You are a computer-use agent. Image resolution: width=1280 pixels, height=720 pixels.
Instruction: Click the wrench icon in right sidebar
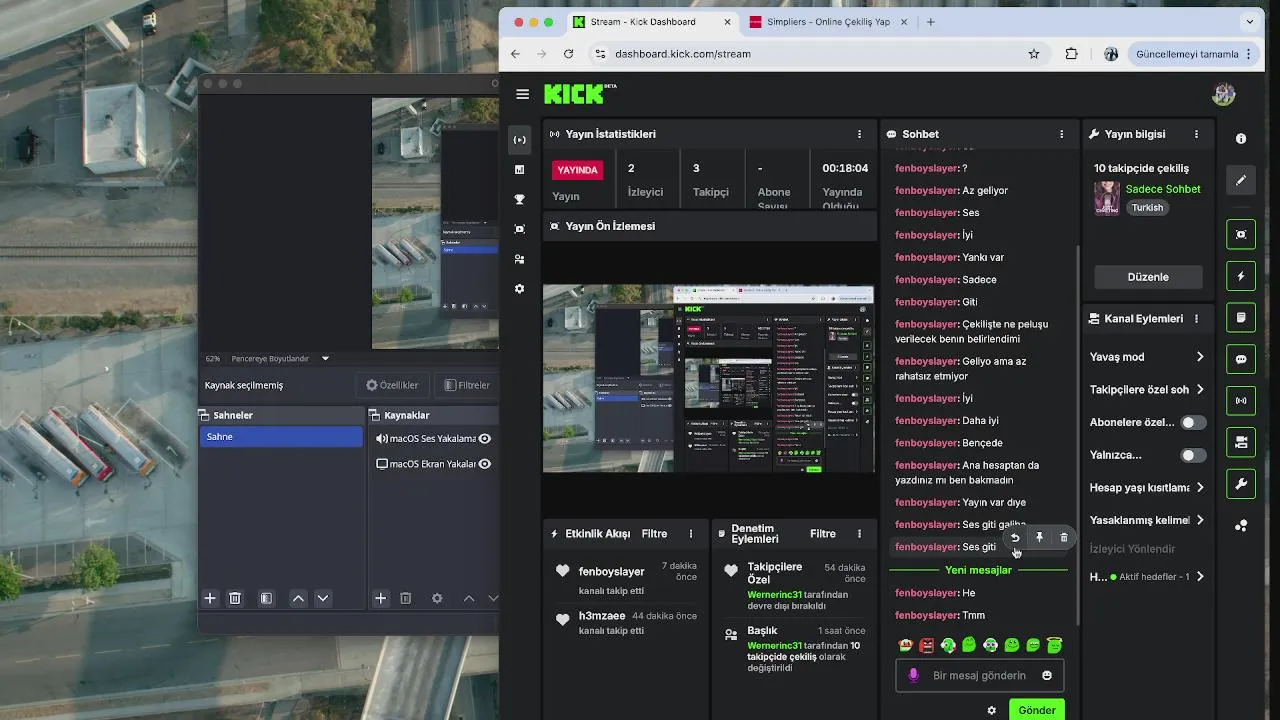[1241, 484]
